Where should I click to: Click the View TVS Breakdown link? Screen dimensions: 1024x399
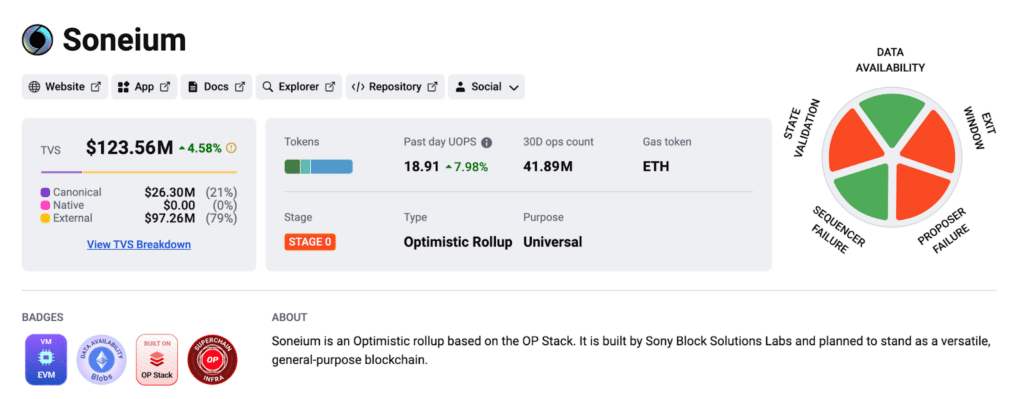pyautogui.click(x=139, y=245)
